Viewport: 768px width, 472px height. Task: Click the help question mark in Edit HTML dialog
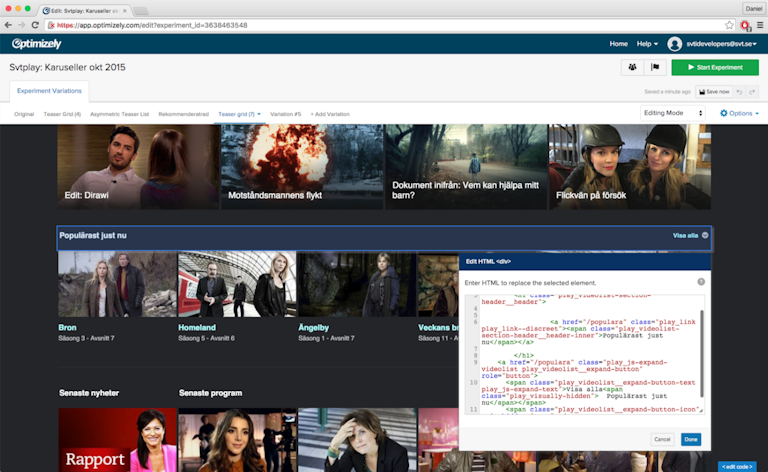click(x=700, y=283)
